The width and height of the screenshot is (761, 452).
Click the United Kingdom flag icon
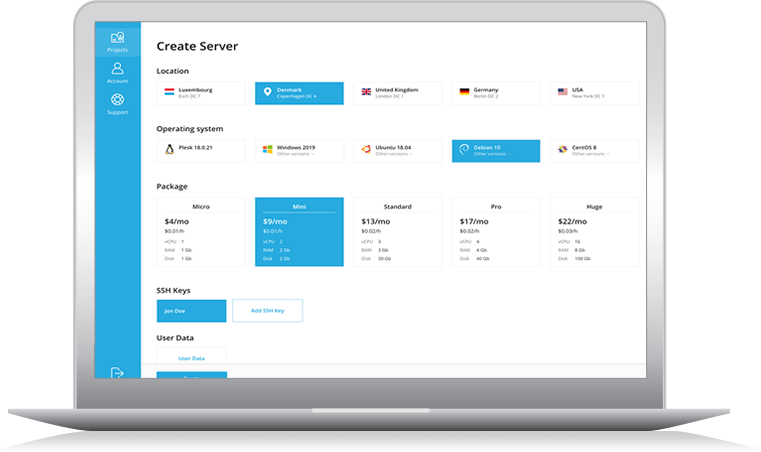pyautogui.click(x=366, y=93)
